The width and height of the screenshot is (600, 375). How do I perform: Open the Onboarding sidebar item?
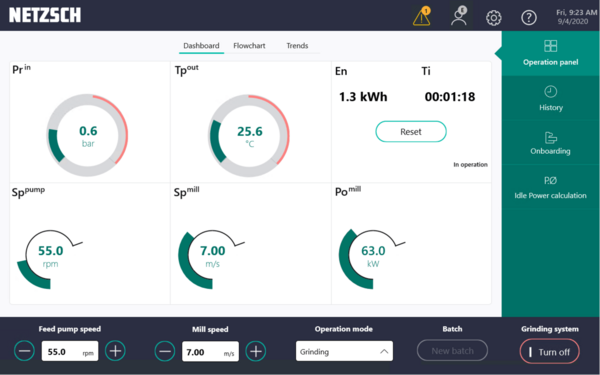coord(551,143)
